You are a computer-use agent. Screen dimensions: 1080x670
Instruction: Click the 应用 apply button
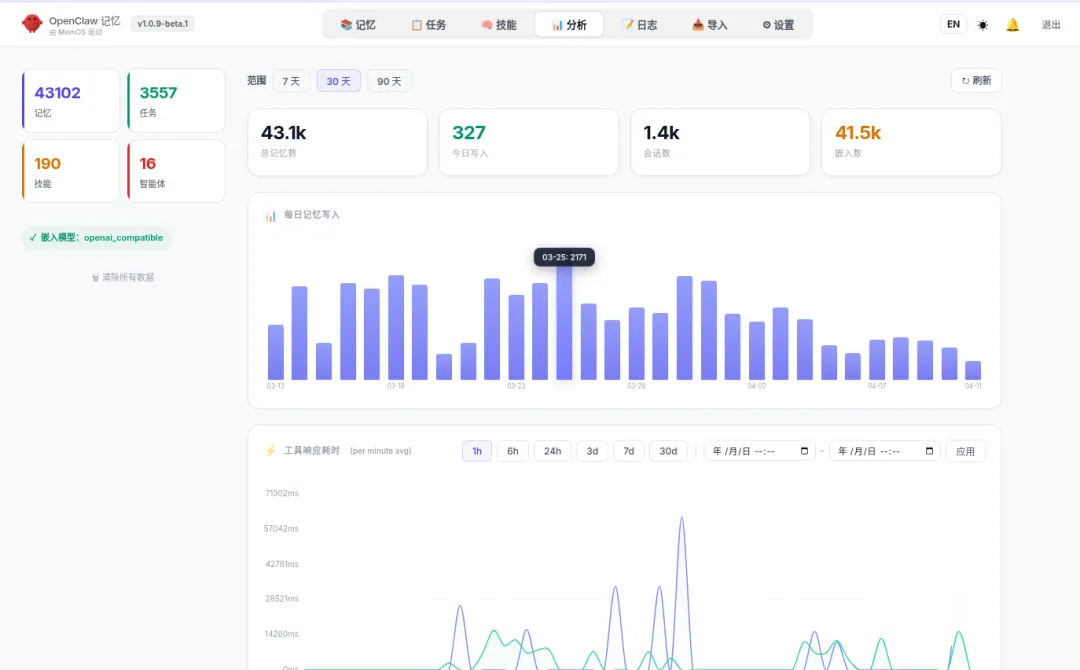pyautogui.click(x=965, y=451)
